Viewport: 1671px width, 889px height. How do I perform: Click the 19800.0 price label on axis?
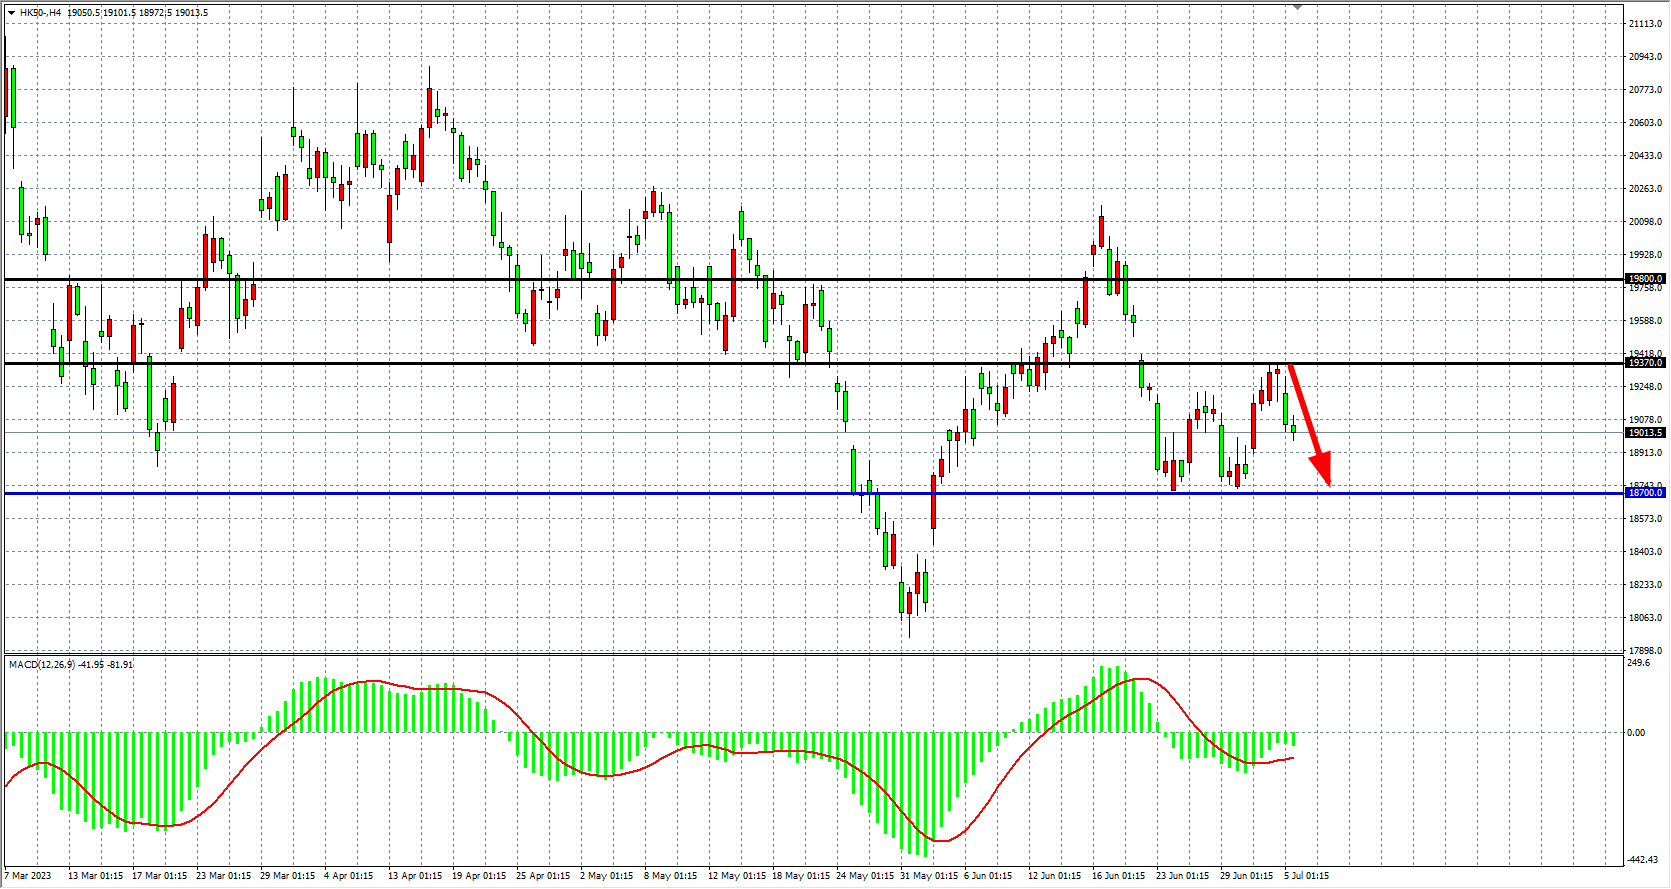tap(1645, 279)
